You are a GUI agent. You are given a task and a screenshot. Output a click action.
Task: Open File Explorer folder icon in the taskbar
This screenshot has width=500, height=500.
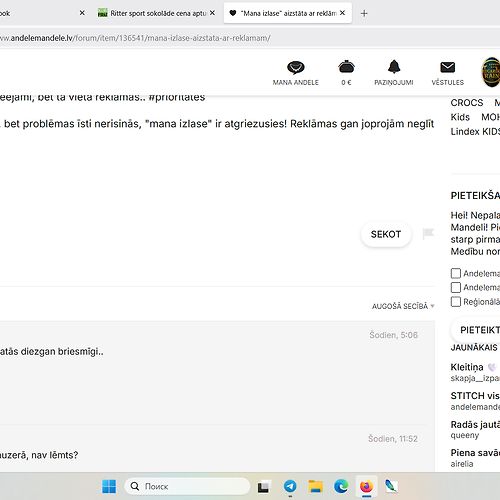[315, 487]
